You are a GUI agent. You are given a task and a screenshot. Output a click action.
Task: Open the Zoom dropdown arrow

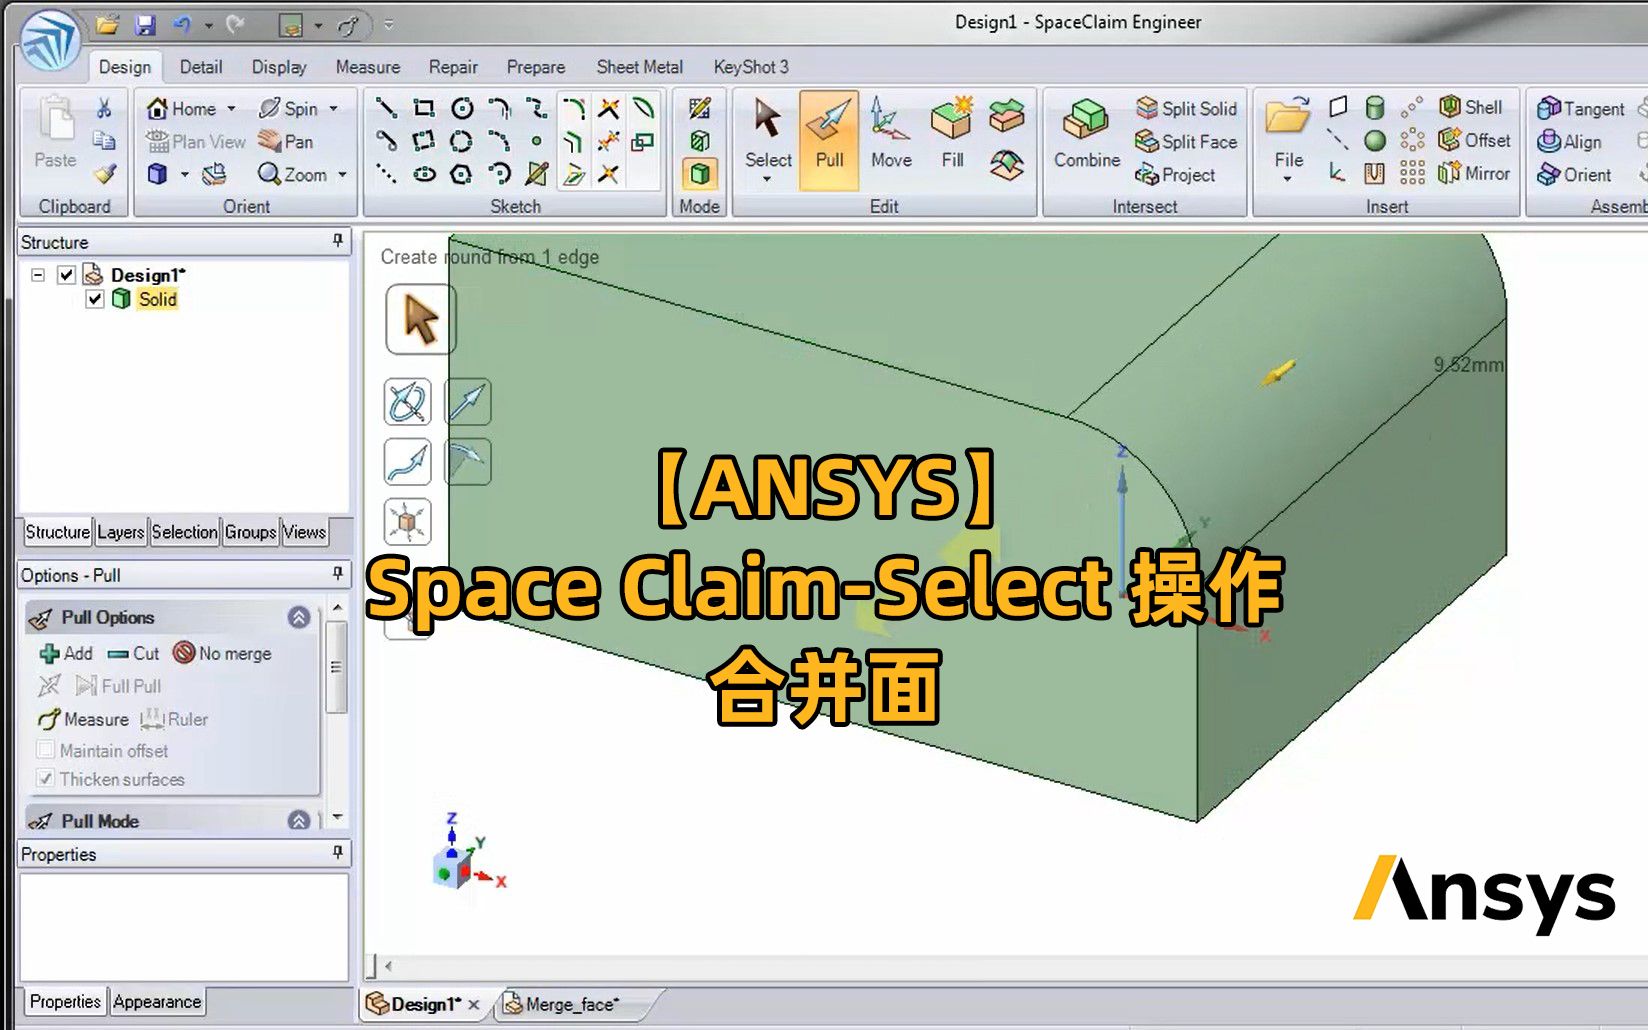click(342, 174)
